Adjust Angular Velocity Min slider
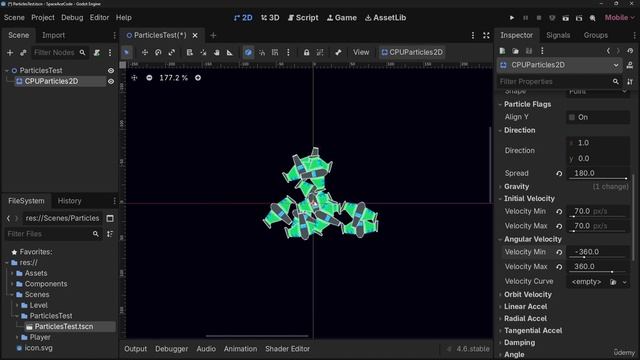Image resolution: width=640 pixels, height=360 pixels. point(598,257)
